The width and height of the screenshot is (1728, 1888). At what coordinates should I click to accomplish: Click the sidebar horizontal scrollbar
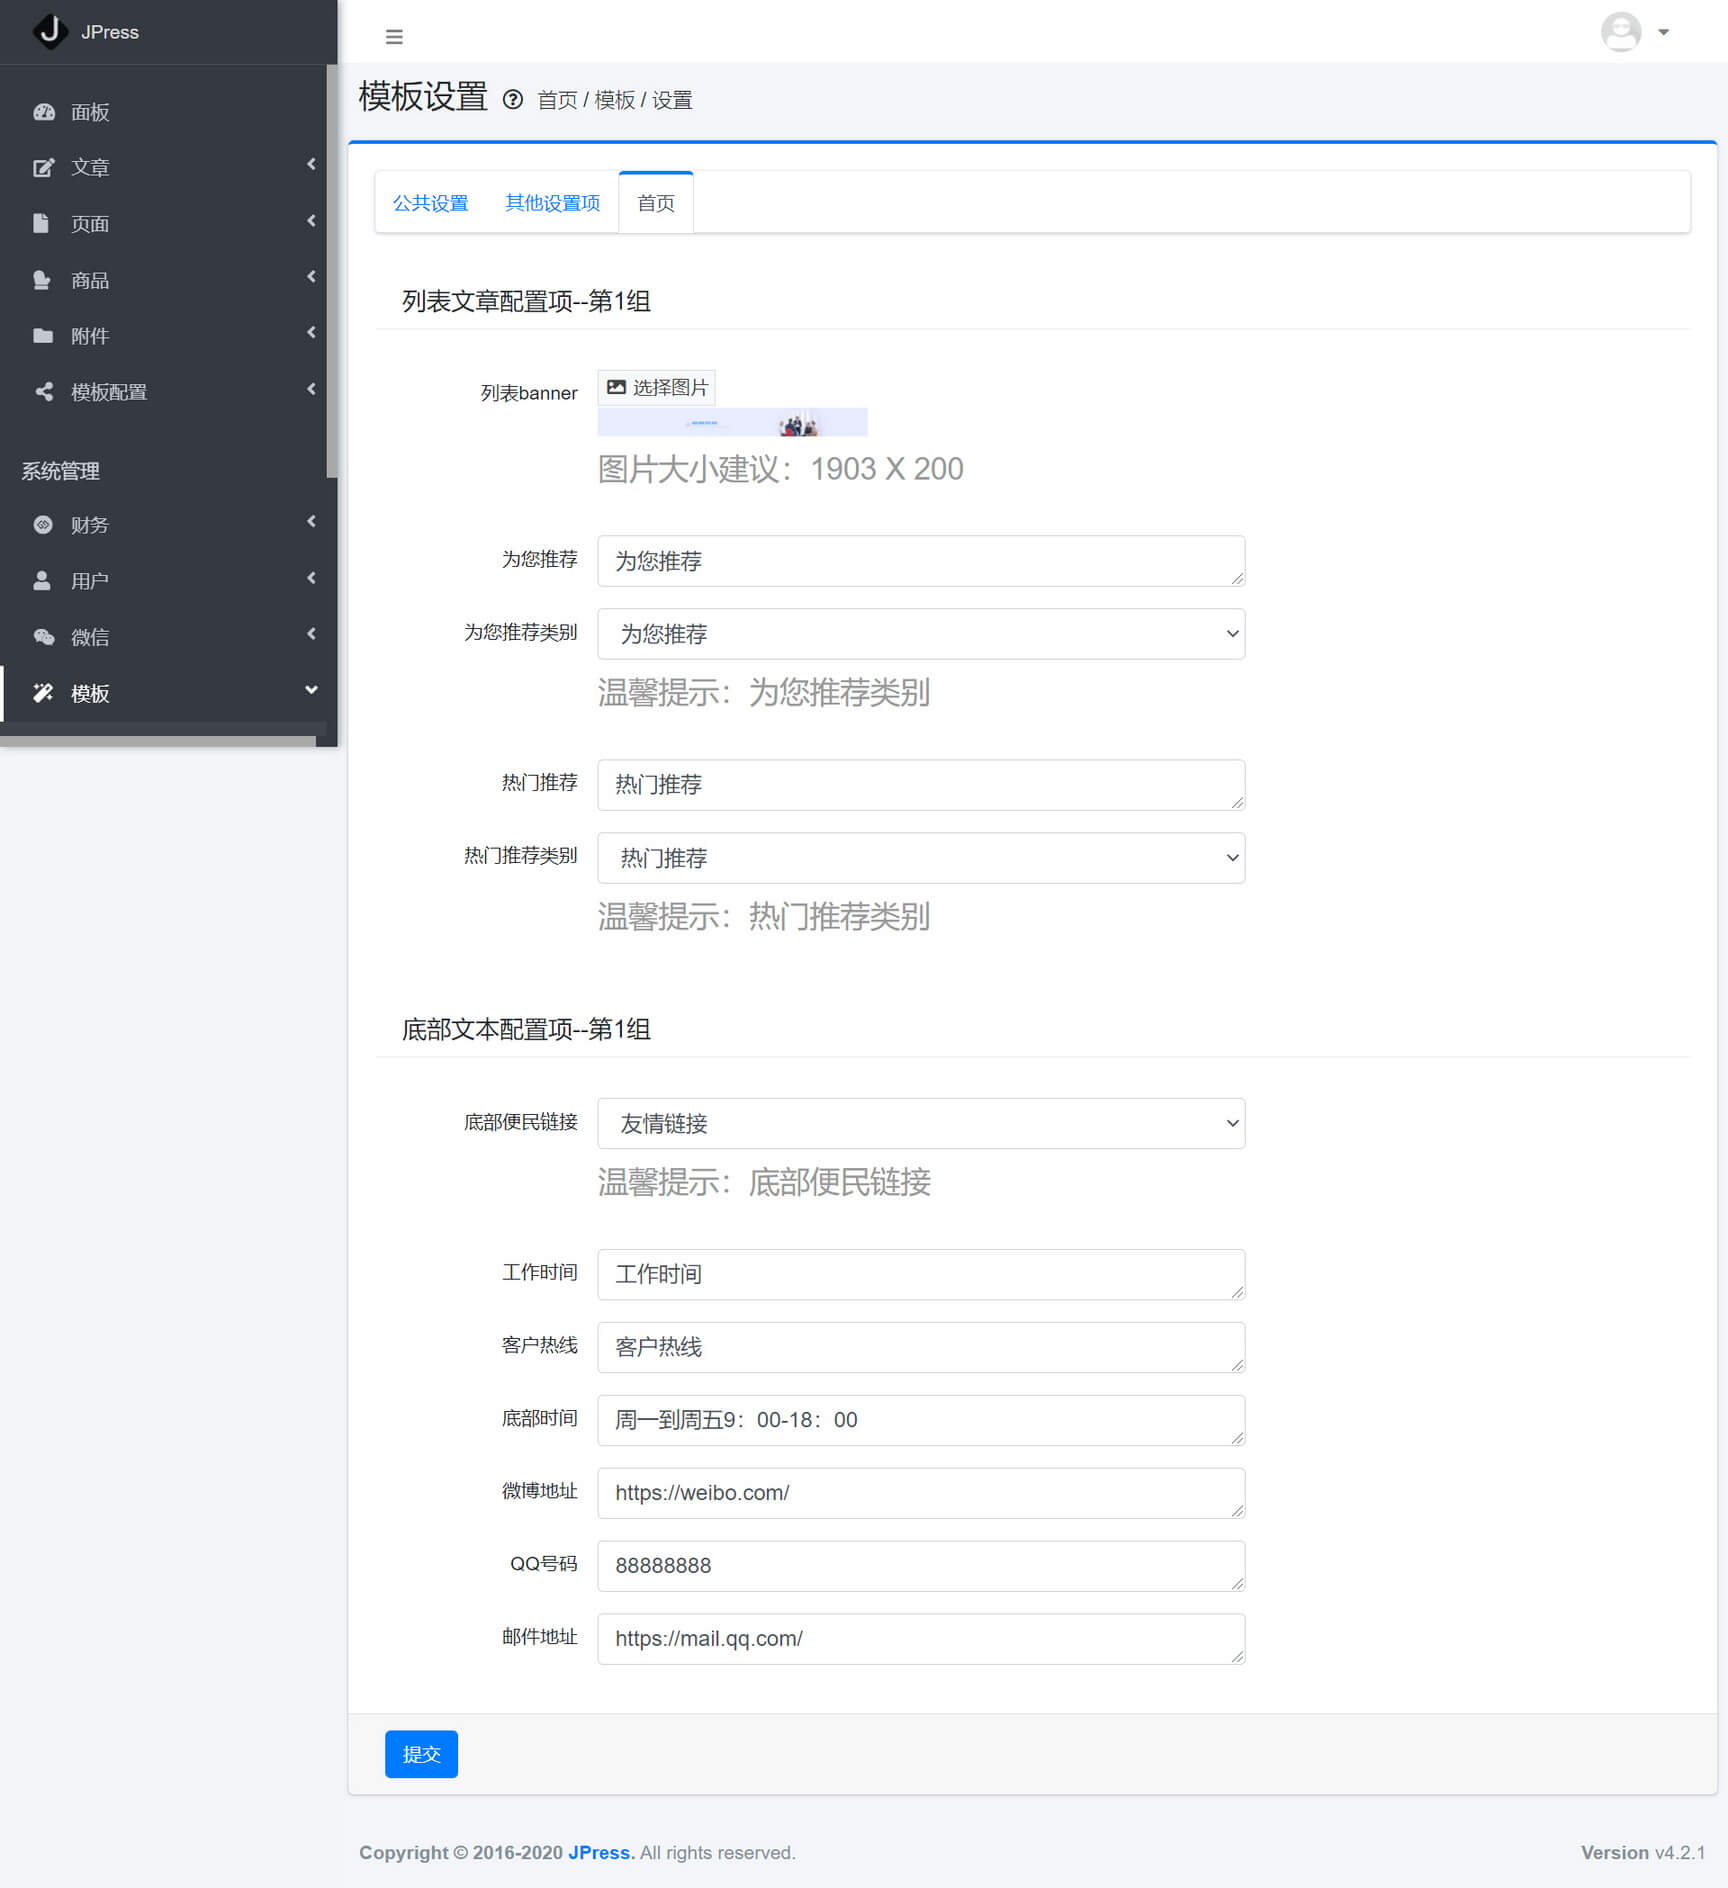click(158, 741)
